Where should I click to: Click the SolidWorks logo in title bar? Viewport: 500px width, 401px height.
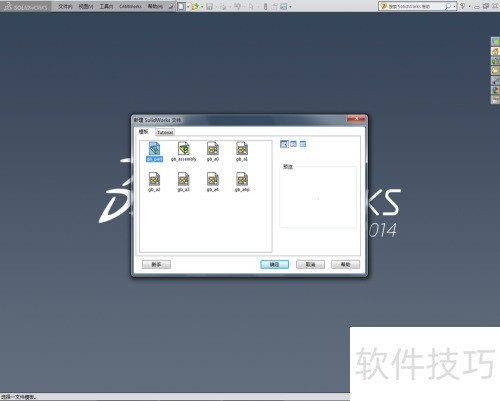pyautogui.click(x=26, y=7)
